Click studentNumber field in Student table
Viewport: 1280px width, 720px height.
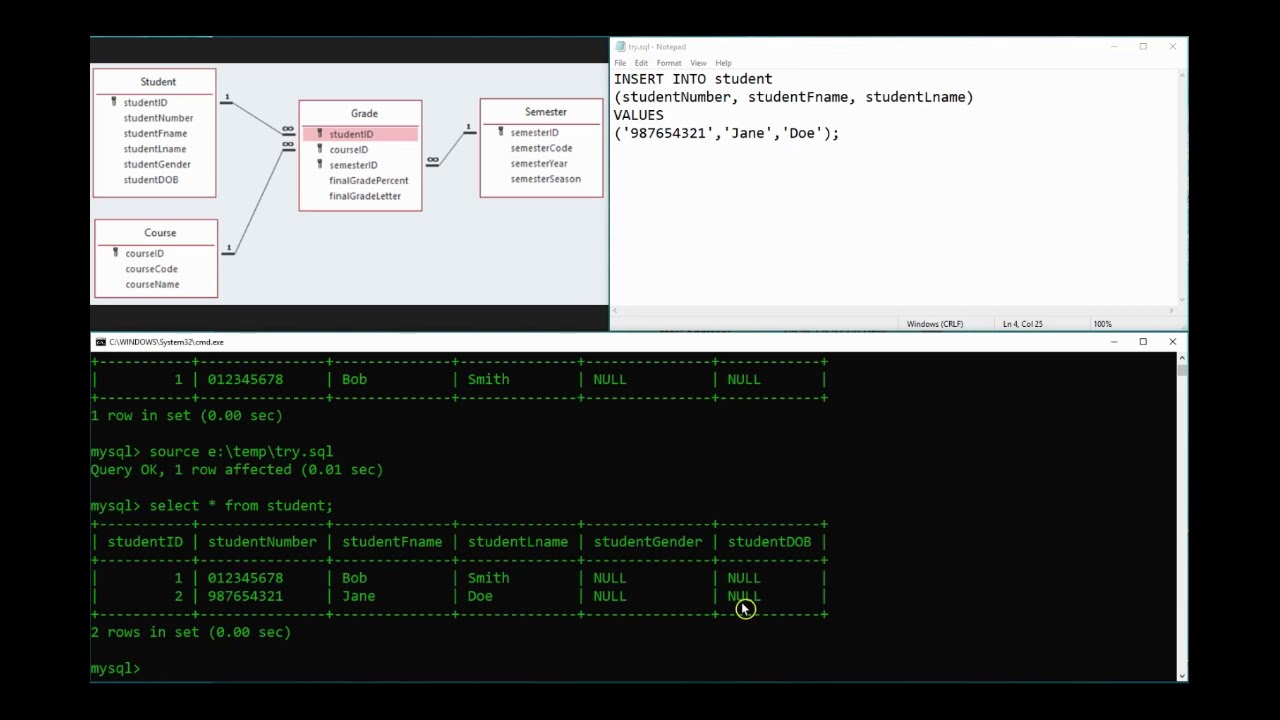[x=158, y=118]
